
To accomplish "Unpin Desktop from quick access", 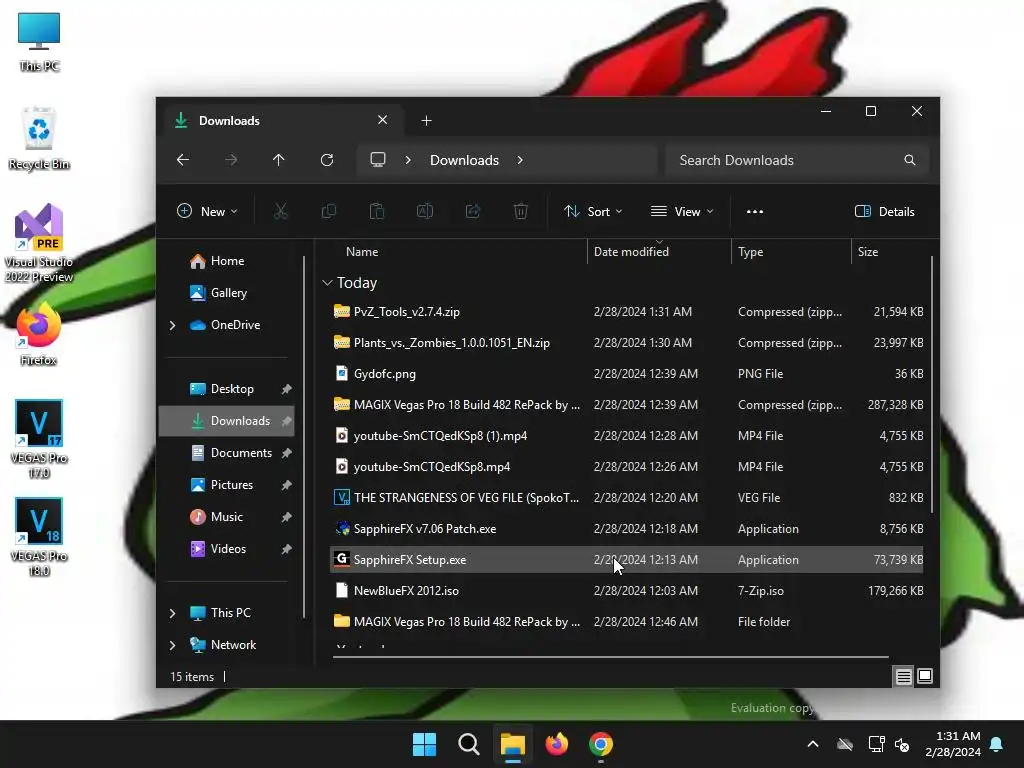I will point(286,389).
